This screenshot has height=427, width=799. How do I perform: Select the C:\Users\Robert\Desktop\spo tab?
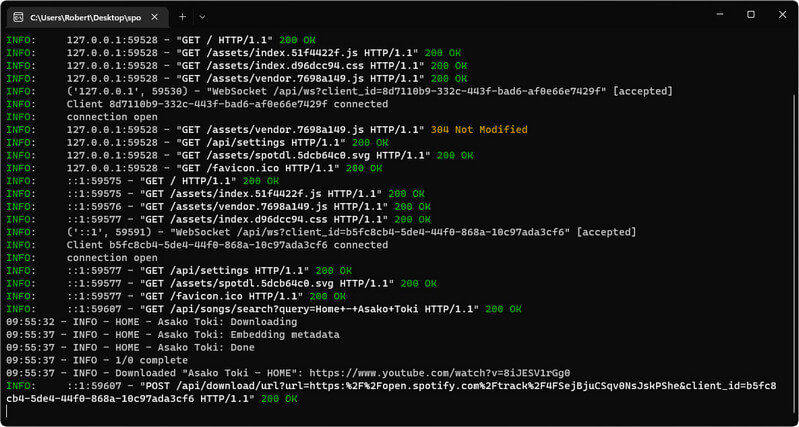point(85,17)
